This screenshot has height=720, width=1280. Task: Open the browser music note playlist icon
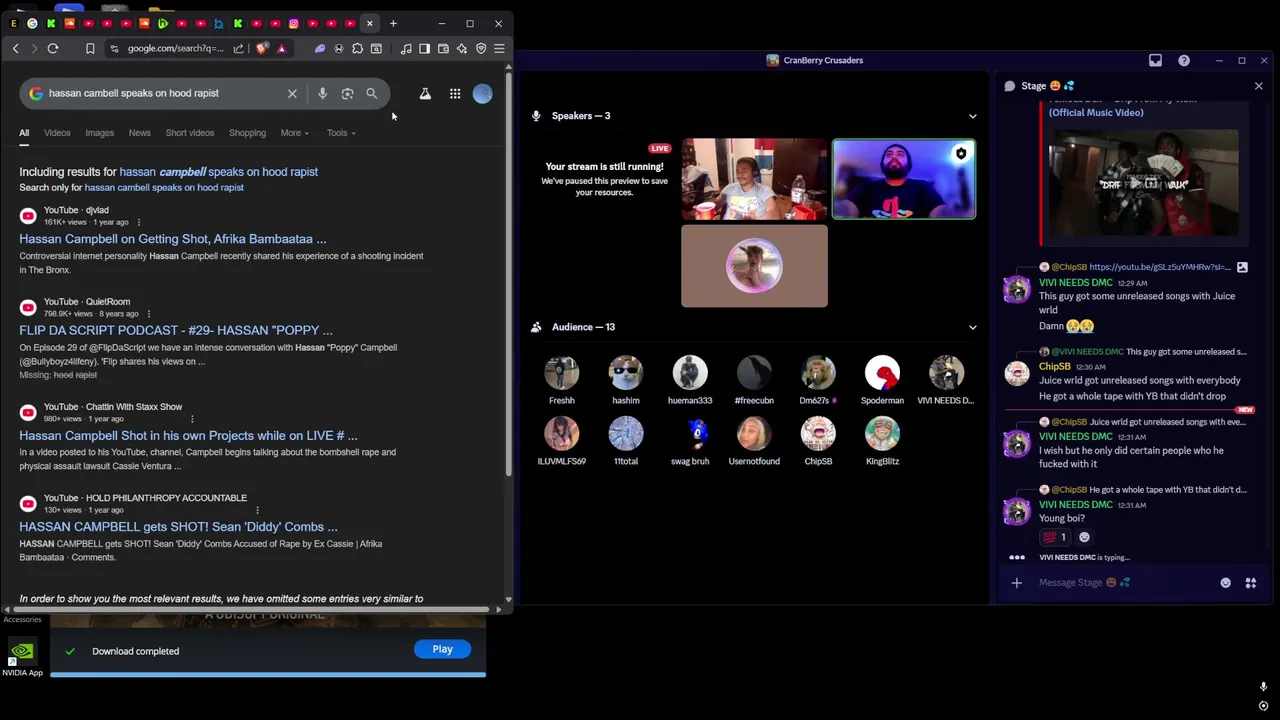(406, 48)
